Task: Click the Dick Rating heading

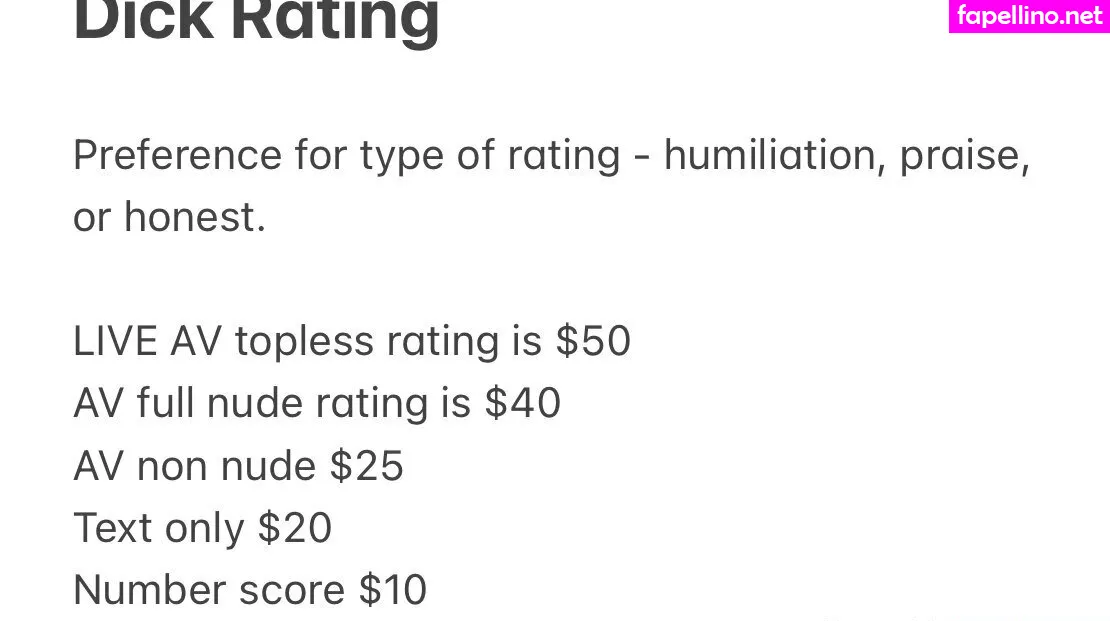Action: pyautogui.click(x=256, y=20)
